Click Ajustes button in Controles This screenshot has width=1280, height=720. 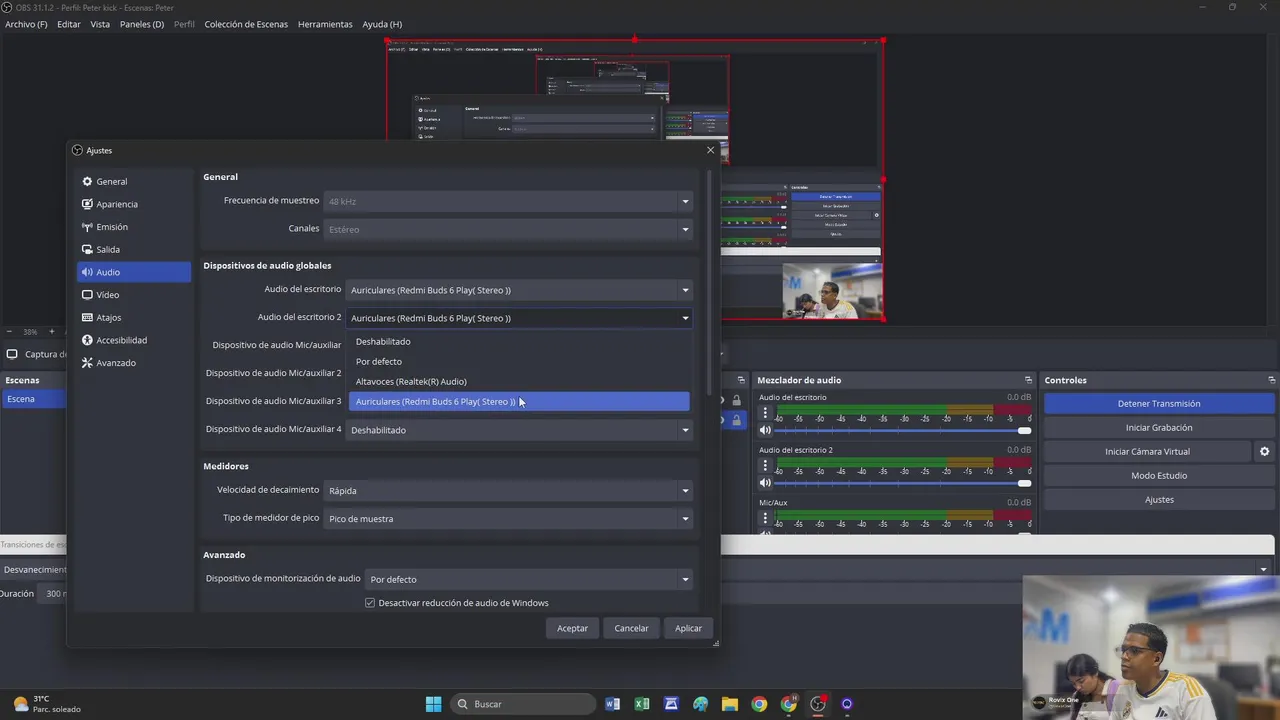click(x=1159, y=500)
